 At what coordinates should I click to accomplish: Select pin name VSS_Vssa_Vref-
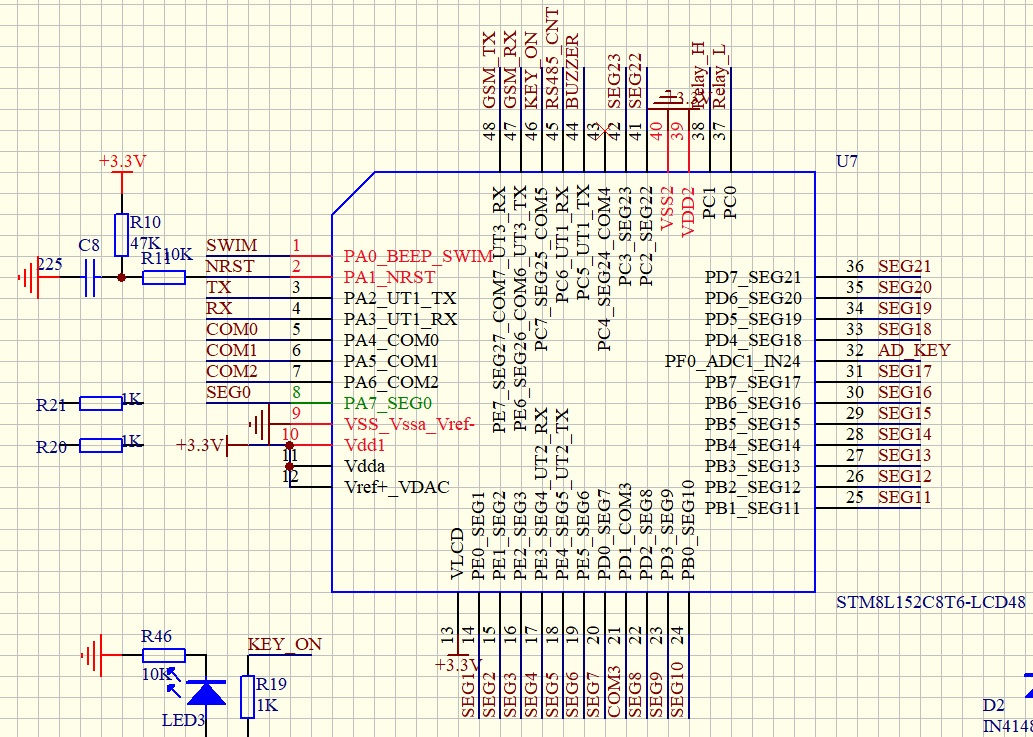[x=409, y=424]
